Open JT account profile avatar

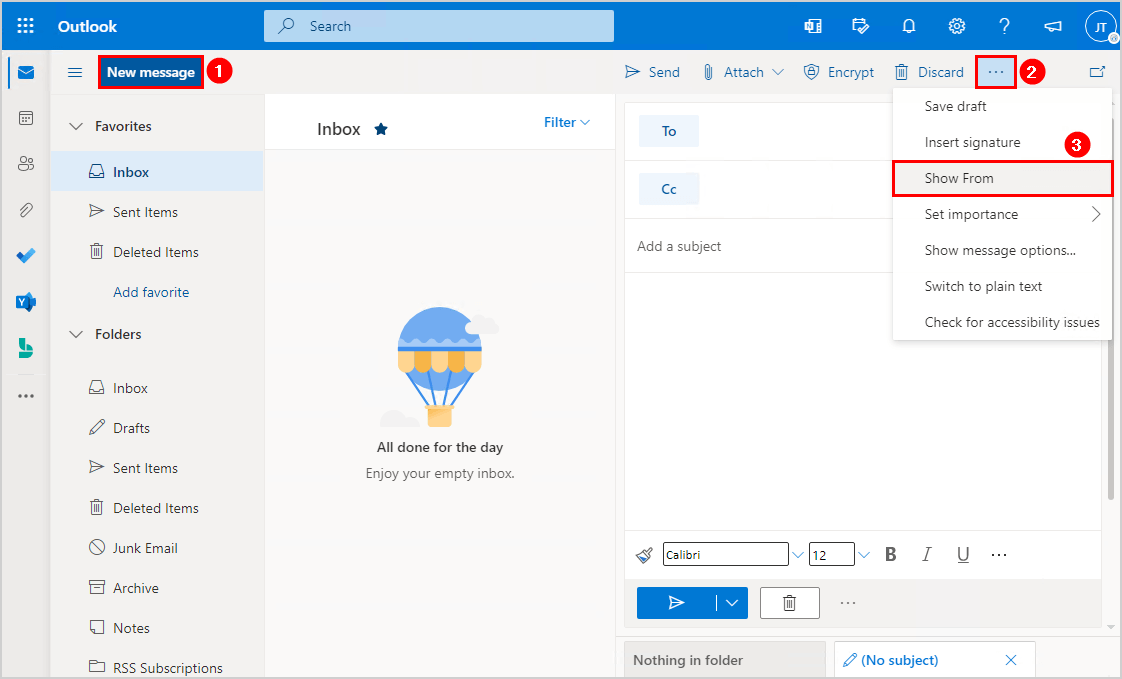[1101, 26]
